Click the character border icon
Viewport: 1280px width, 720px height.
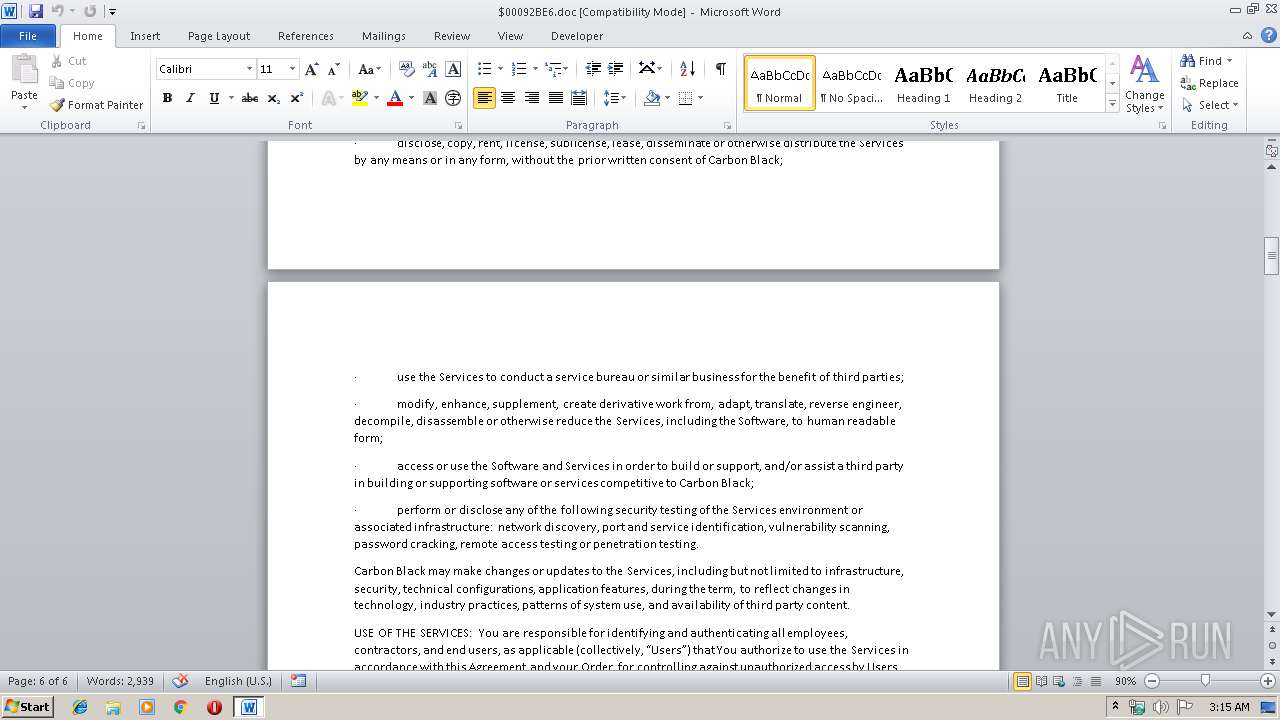click(453, 69)
